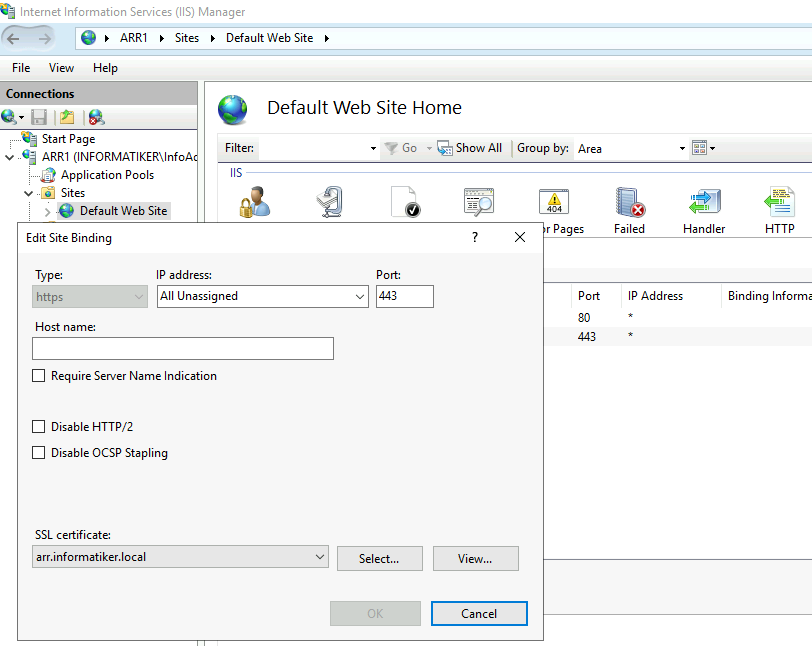
Task: Open the Failed Request Tracing icon
Action: pos(629,202)
